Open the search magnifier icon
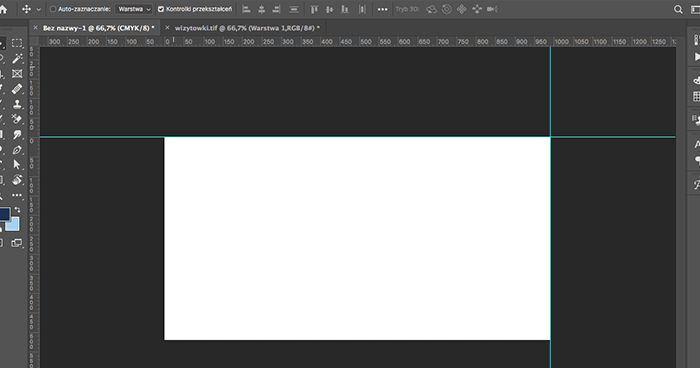The height and width of the screenshot is (368, 700). pos(678,9)
